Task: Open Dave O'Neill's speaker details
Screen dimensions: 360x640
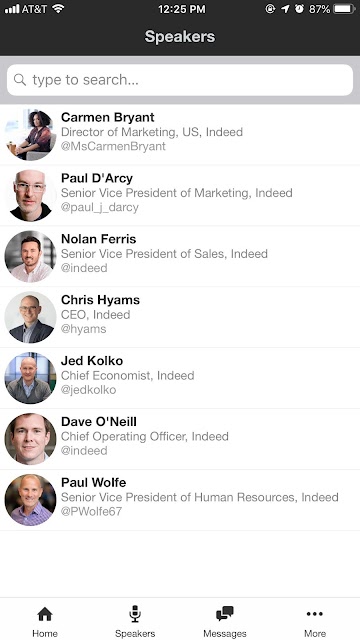Action: coord(180,439)
